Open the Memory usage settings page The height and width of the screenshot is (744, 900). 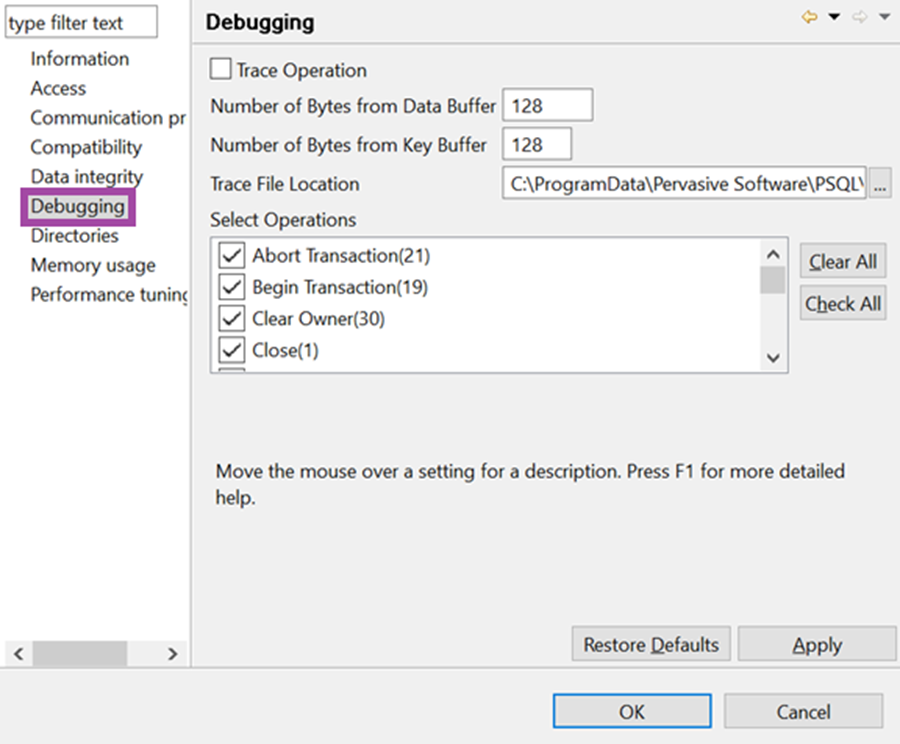[93, 265]
